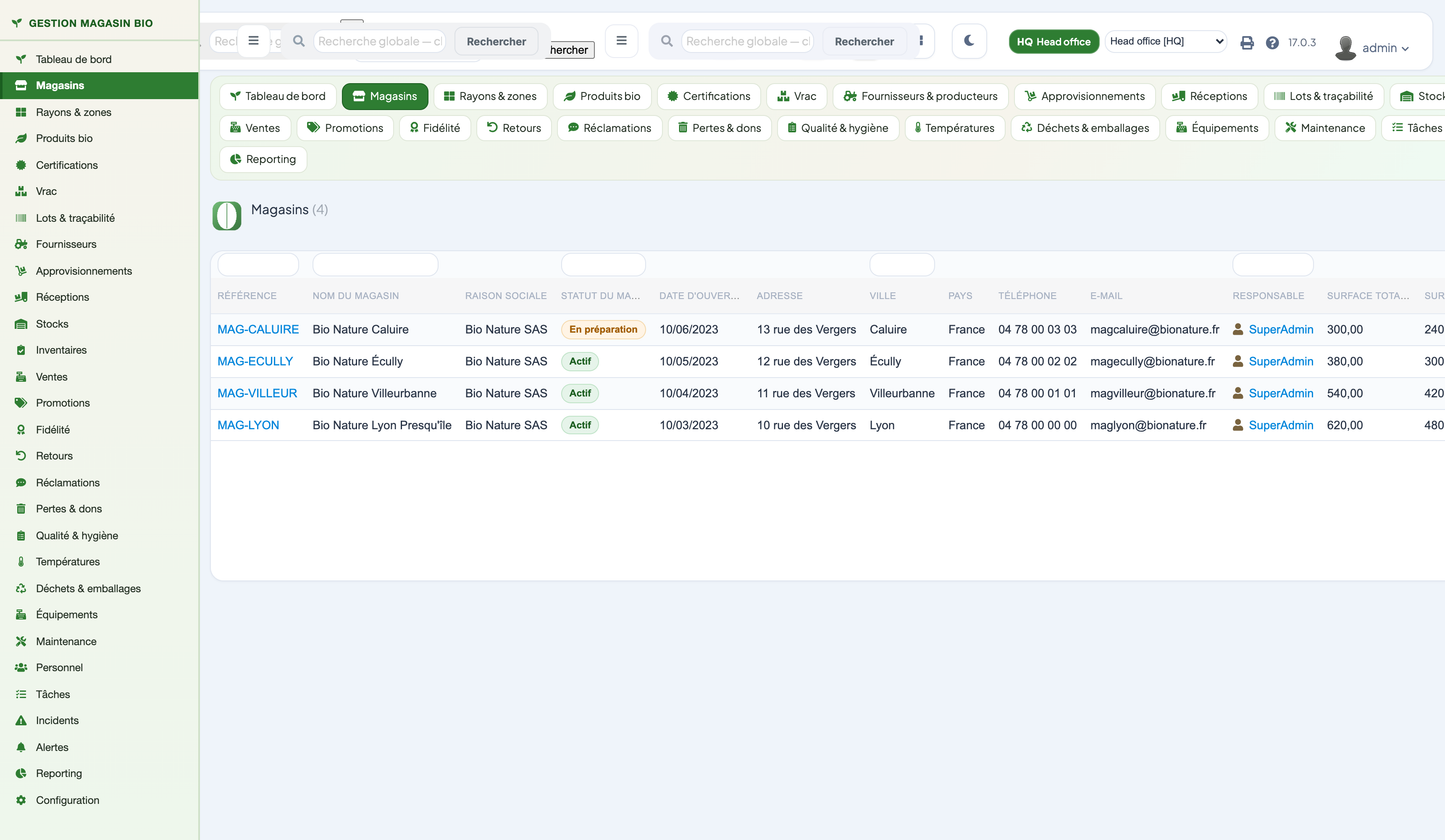The image size is (1445, 840).
Task: Open Stocks in the left sidebar
Action: coord(99,324)
